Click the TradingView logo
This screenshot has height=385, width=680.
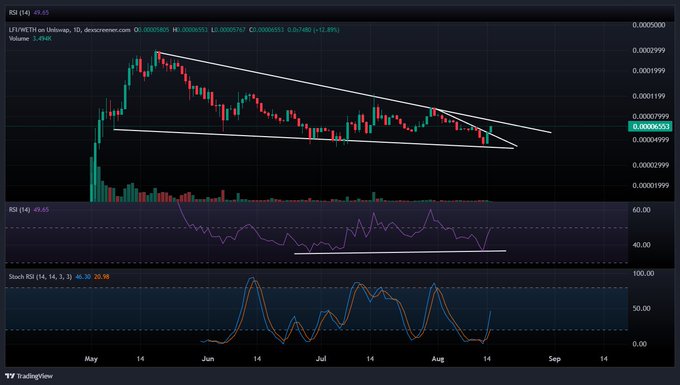[29, 376]
